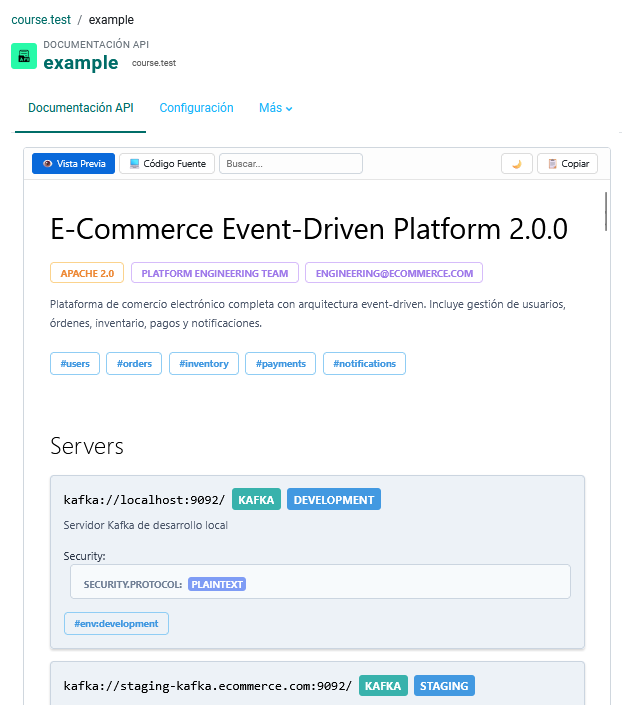Focus the Buscar search field
The width and height of the screenshot is (622, 705).
pyautogui.click(x=291, y=164)
